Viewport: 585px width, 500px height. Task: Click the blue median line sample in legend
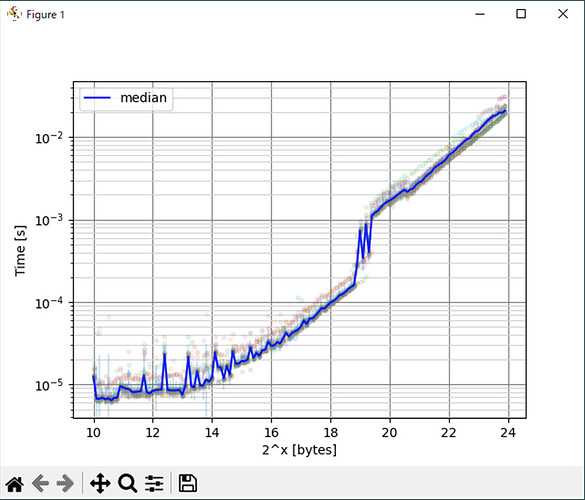[x=97, y=98]
